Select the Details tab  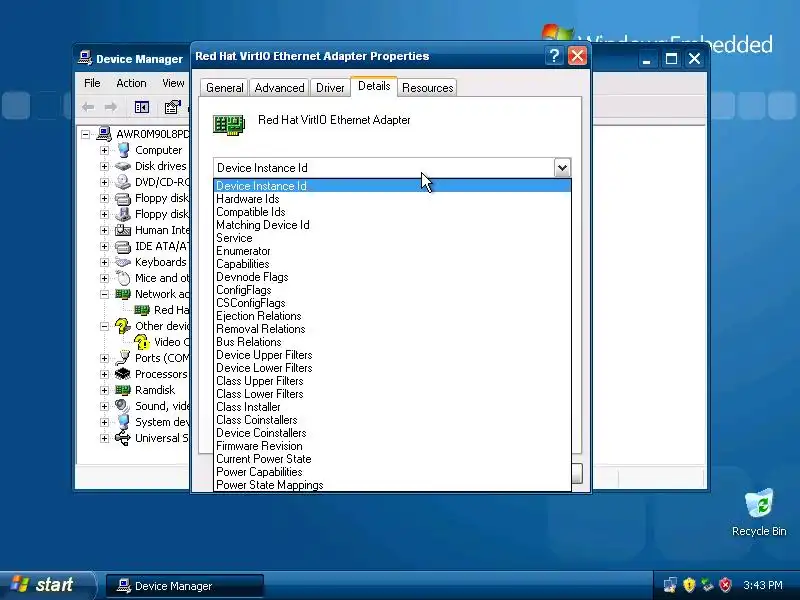pyautogui.click(x=374, y=86)
